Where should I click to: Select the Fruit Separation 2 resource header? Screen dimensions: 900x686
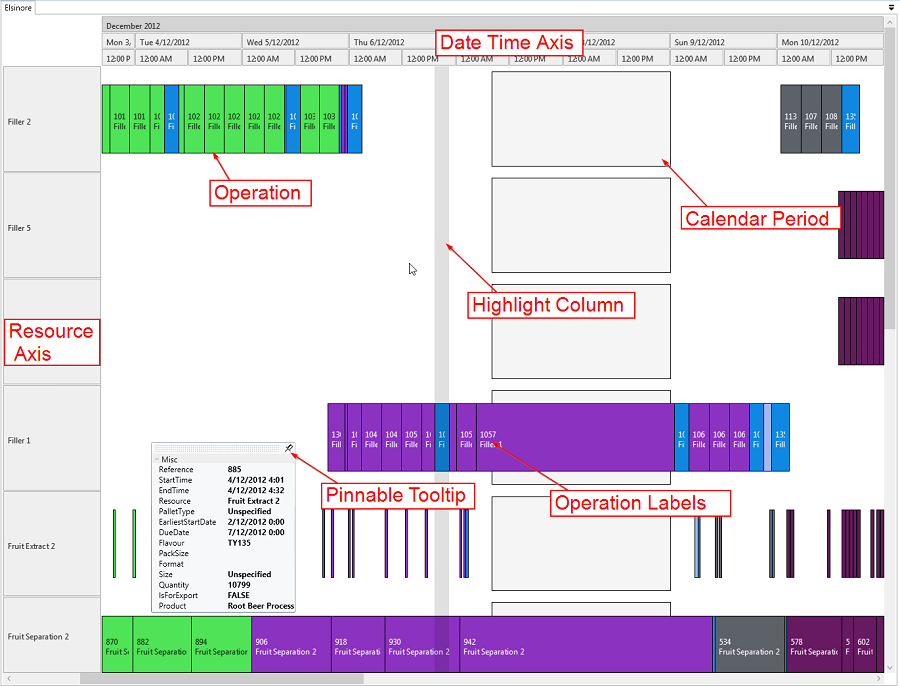[x=51, y=637]
